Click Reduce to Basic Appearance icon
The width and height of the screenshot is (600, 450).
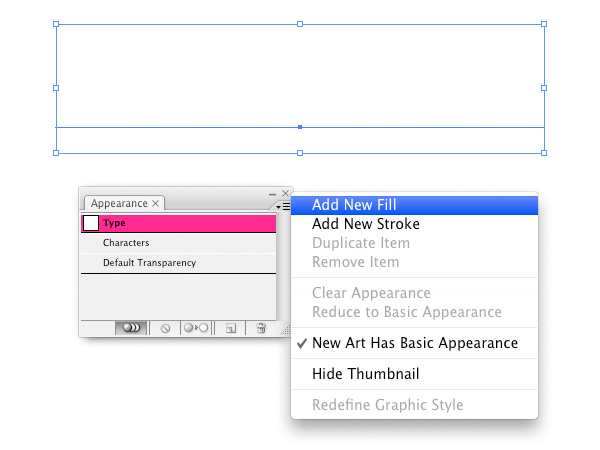tap(195, 327)
